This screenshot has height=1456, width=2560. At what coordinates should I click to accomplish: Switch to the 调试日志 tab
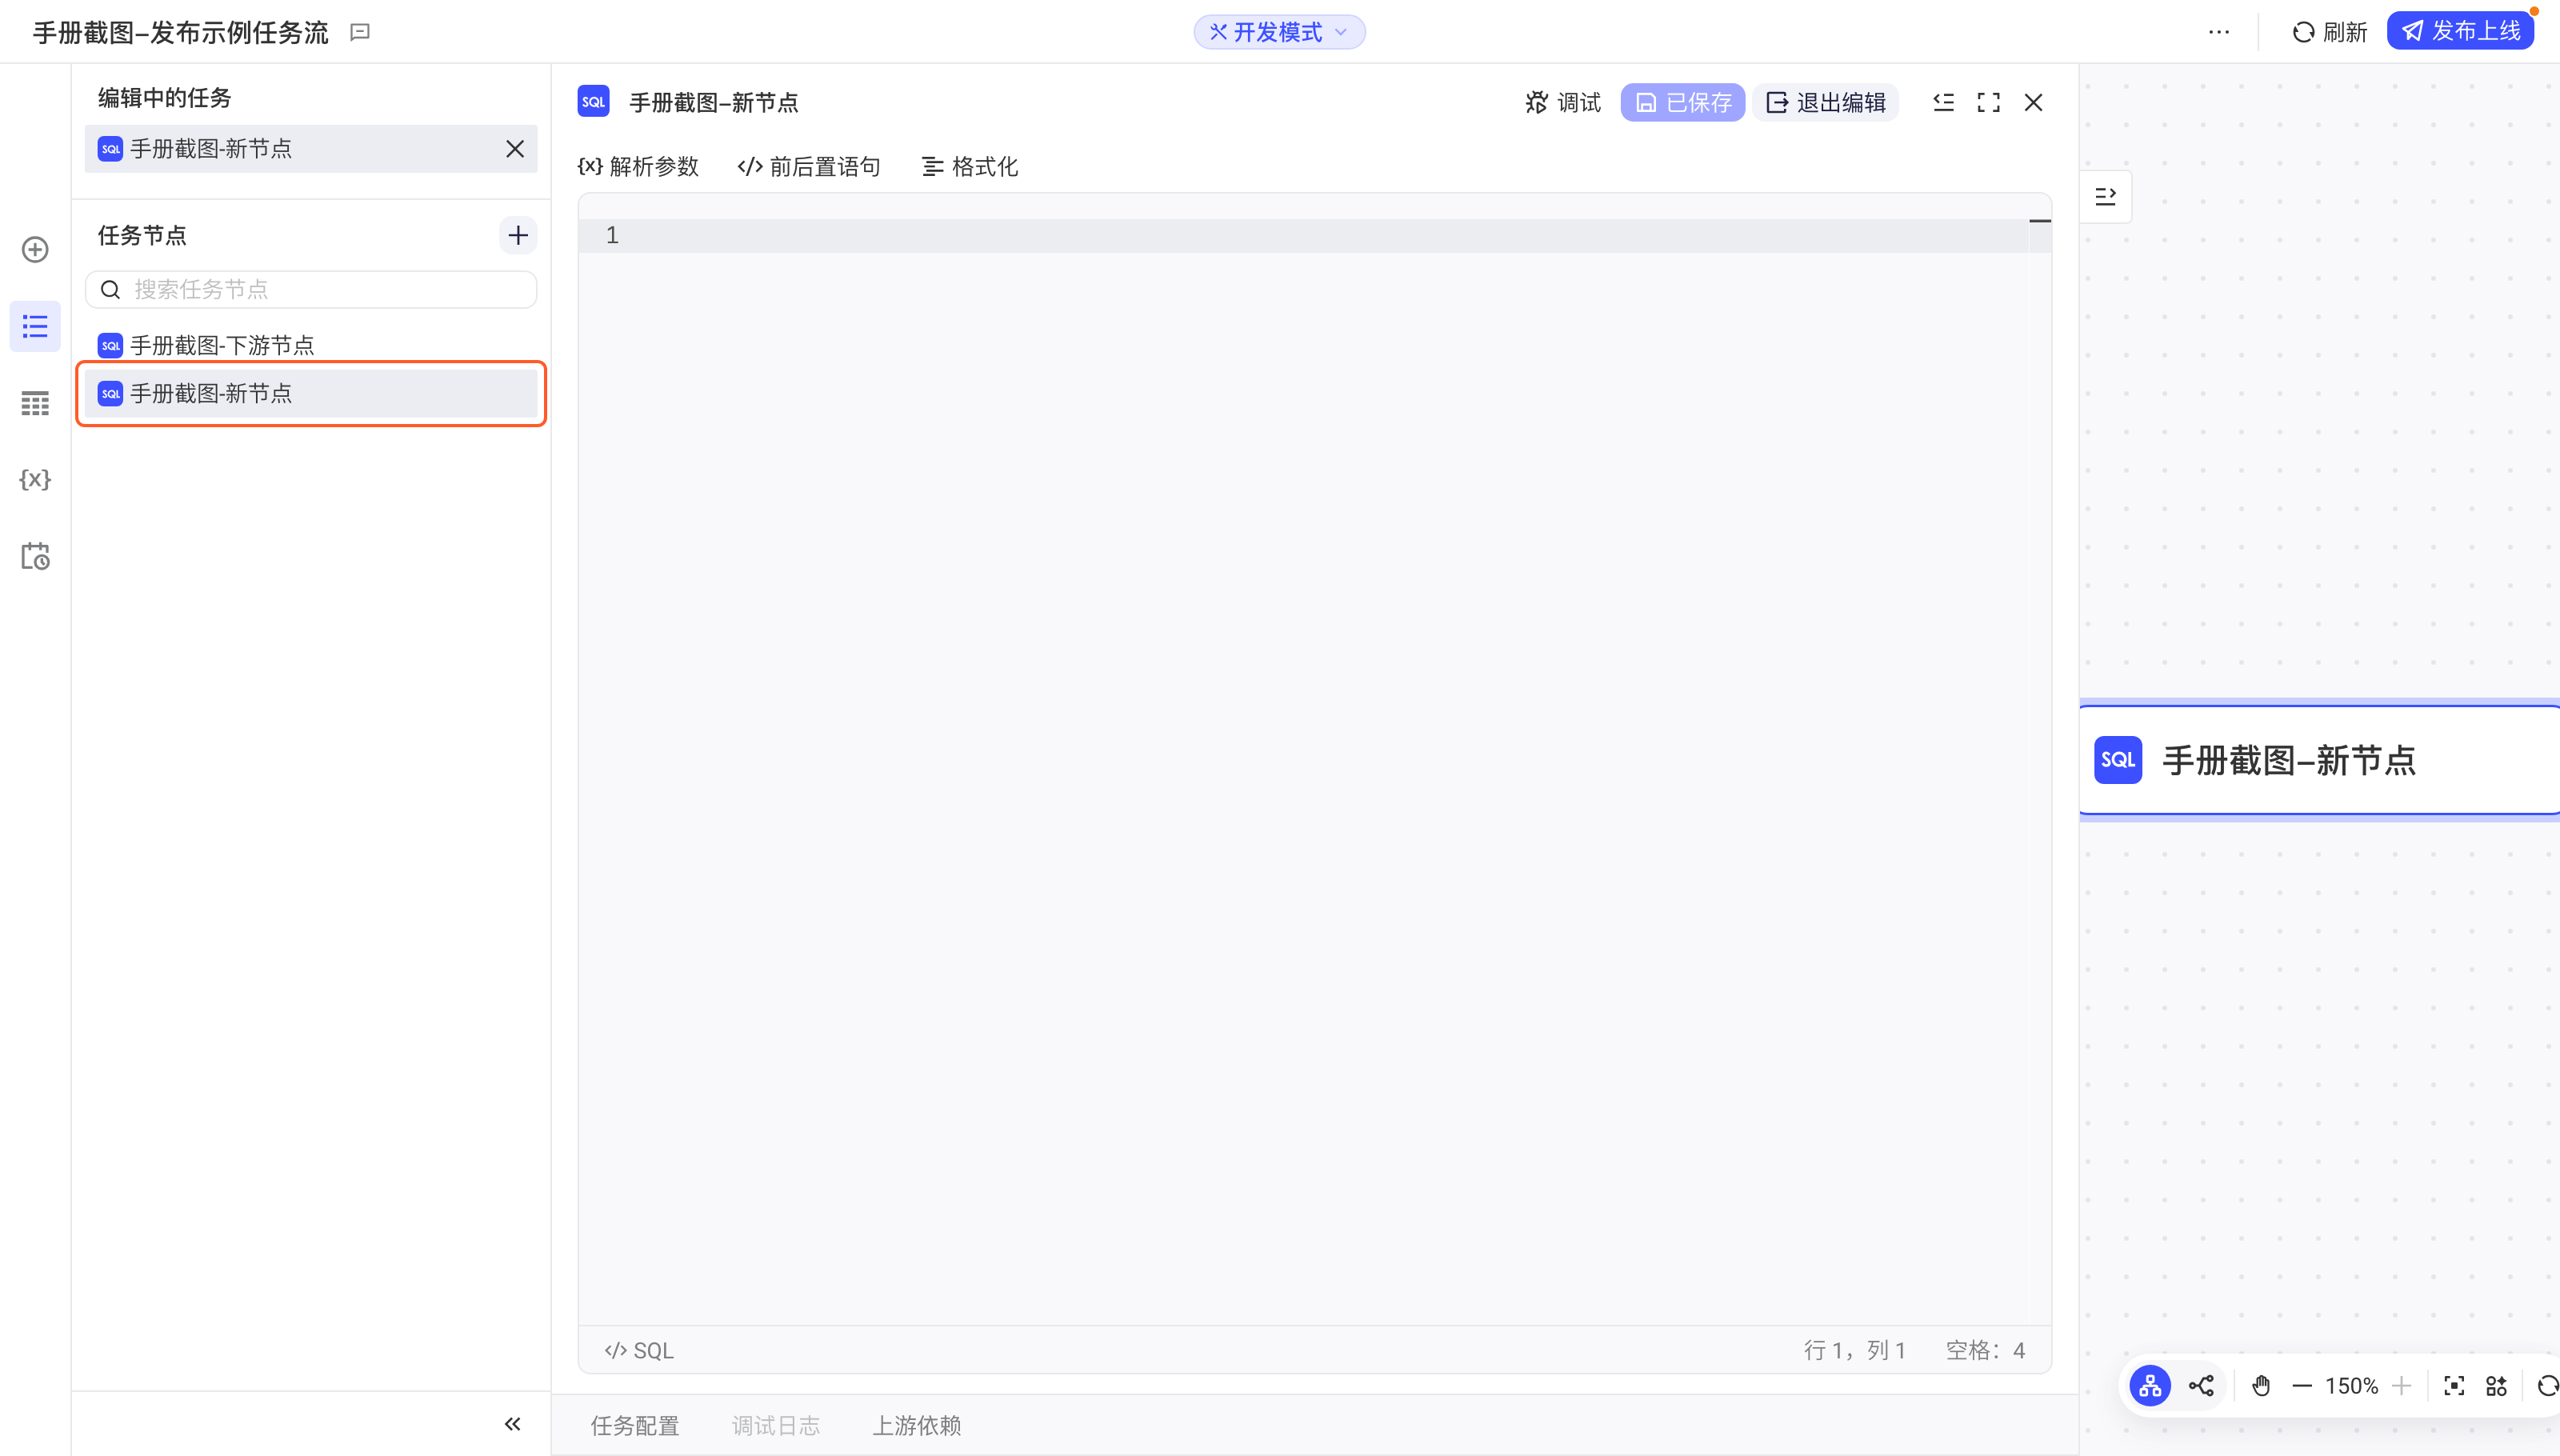click(x=776, y=1425)
